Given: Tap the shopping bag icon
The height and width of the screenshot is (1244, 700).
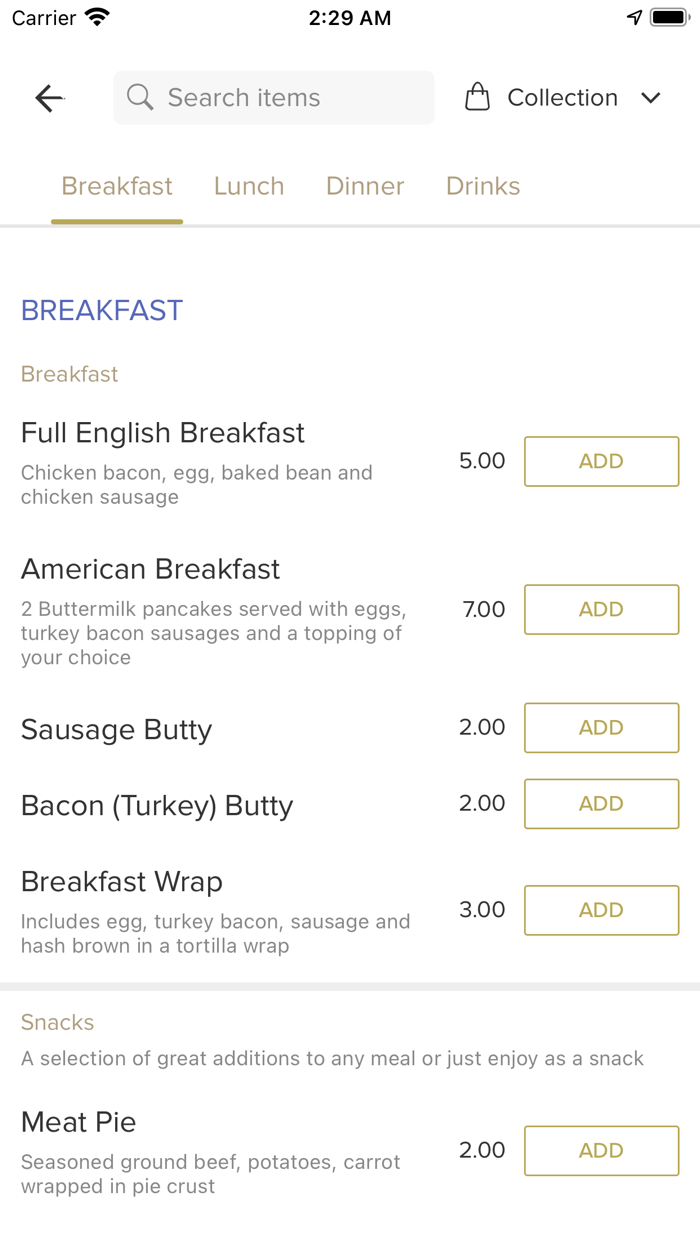Looking at the screenshot, I should tap(478, 98).
